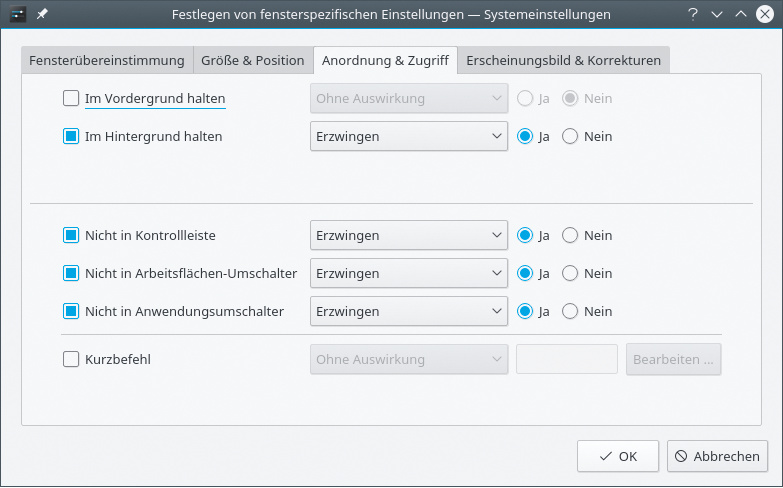Open the 'Größe & Position' tab

pyautogui.click(x=252, y=60)
